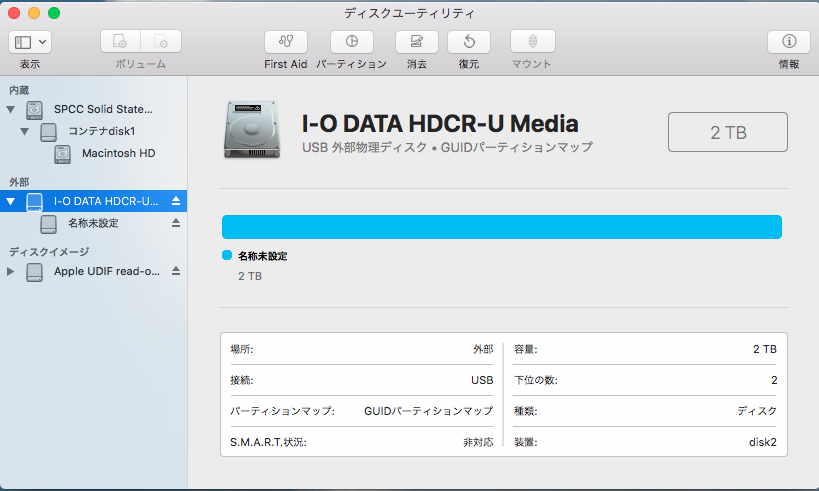The height and width of the screenshot is (491, 819).
Task: Click the Macintosh HD volume icon
Action: pyautogui.click(x=63, y=155)
